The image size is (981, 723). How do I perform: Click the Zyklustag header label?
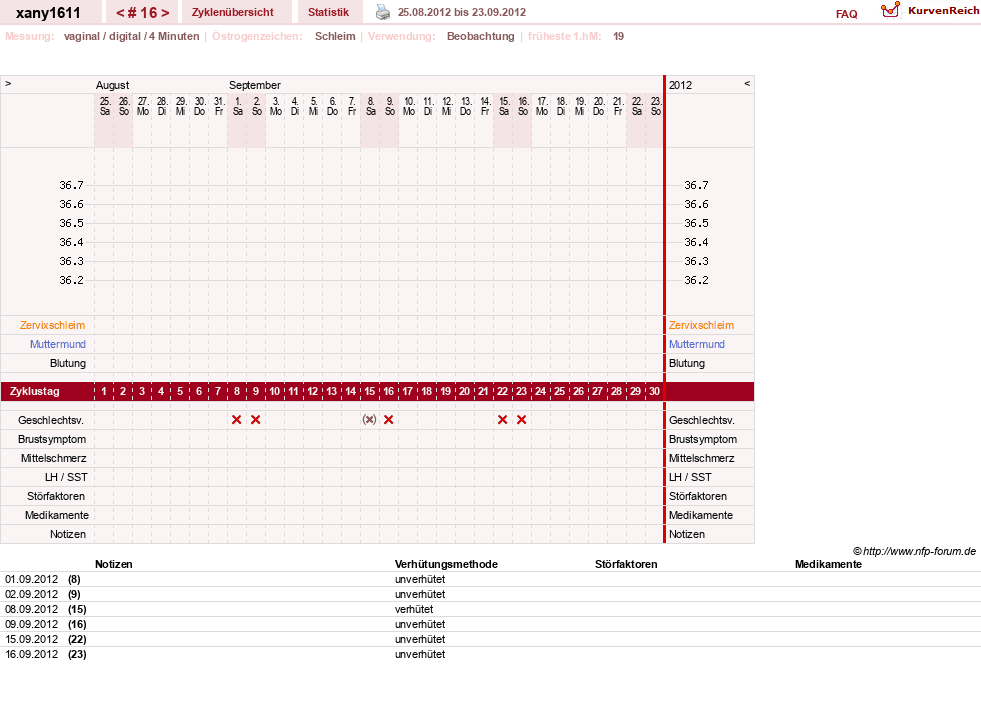[34, 391]
